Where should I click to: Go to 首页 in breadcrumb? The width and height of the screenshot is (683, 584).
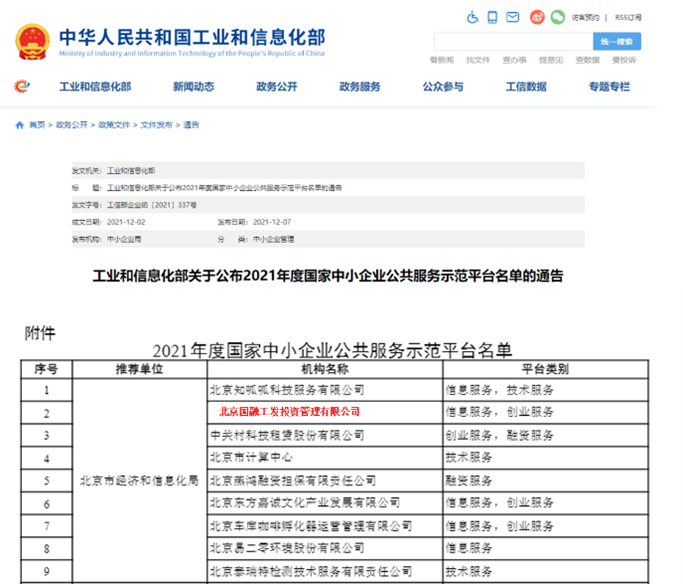tap(37, 125)
